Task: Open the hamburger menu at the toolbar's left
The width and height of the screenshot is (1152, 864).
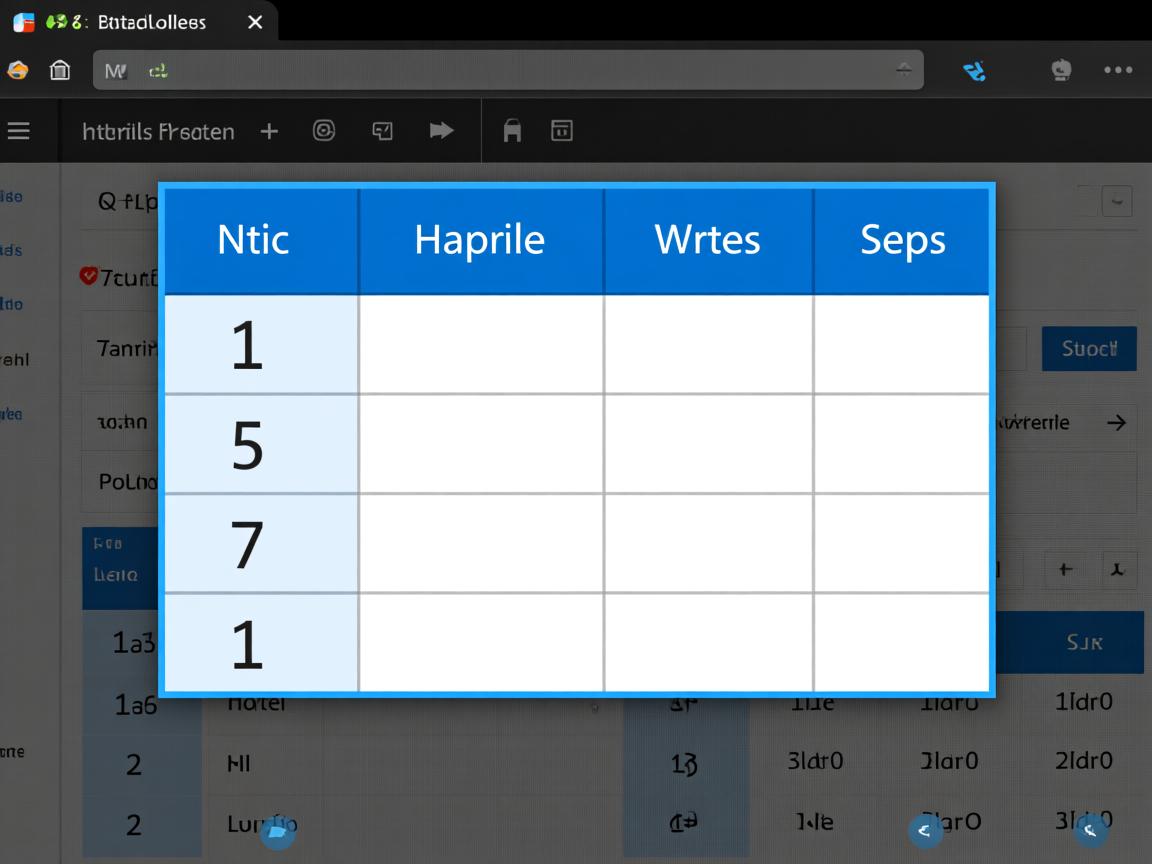Action: (x=18, y=131)
